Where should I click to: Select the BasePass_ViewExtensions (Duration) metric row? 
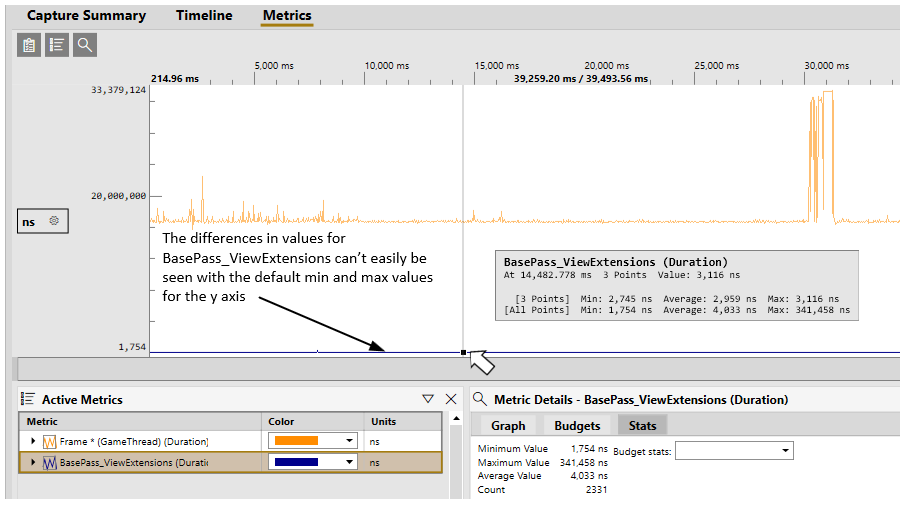pos(231,463)
